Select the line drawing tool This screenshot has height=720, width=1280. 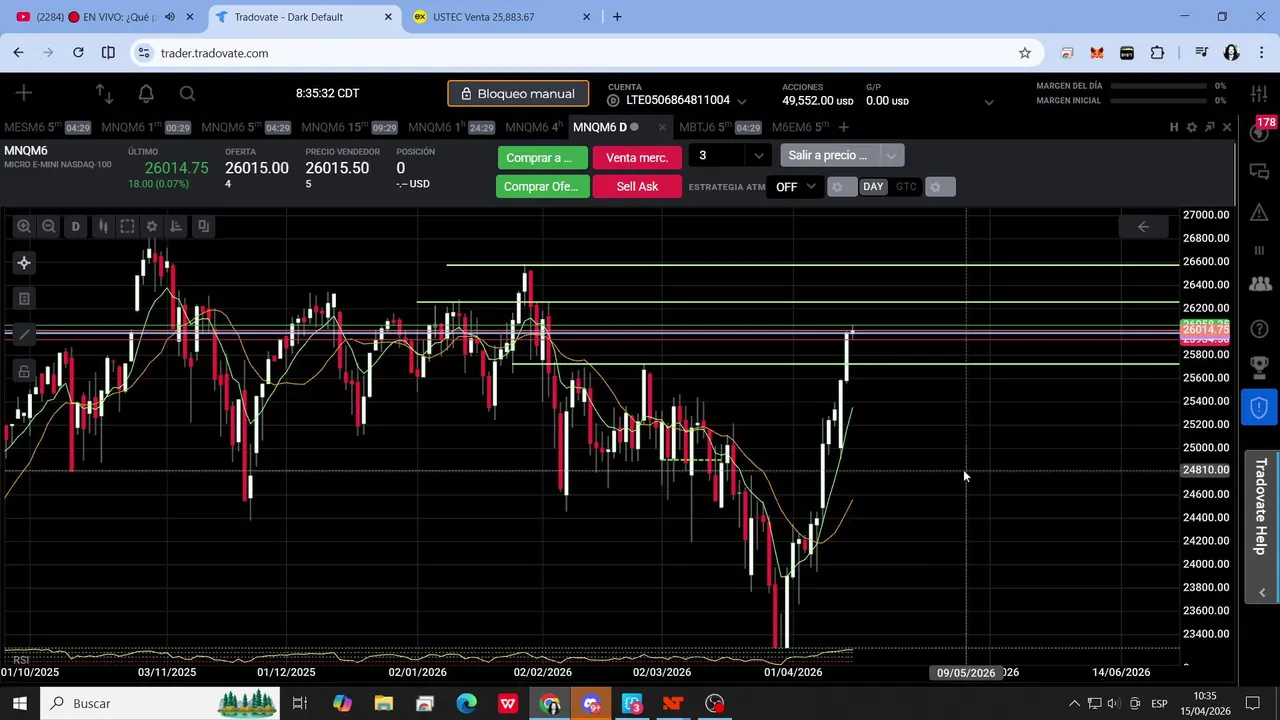(x=24, y=335)
